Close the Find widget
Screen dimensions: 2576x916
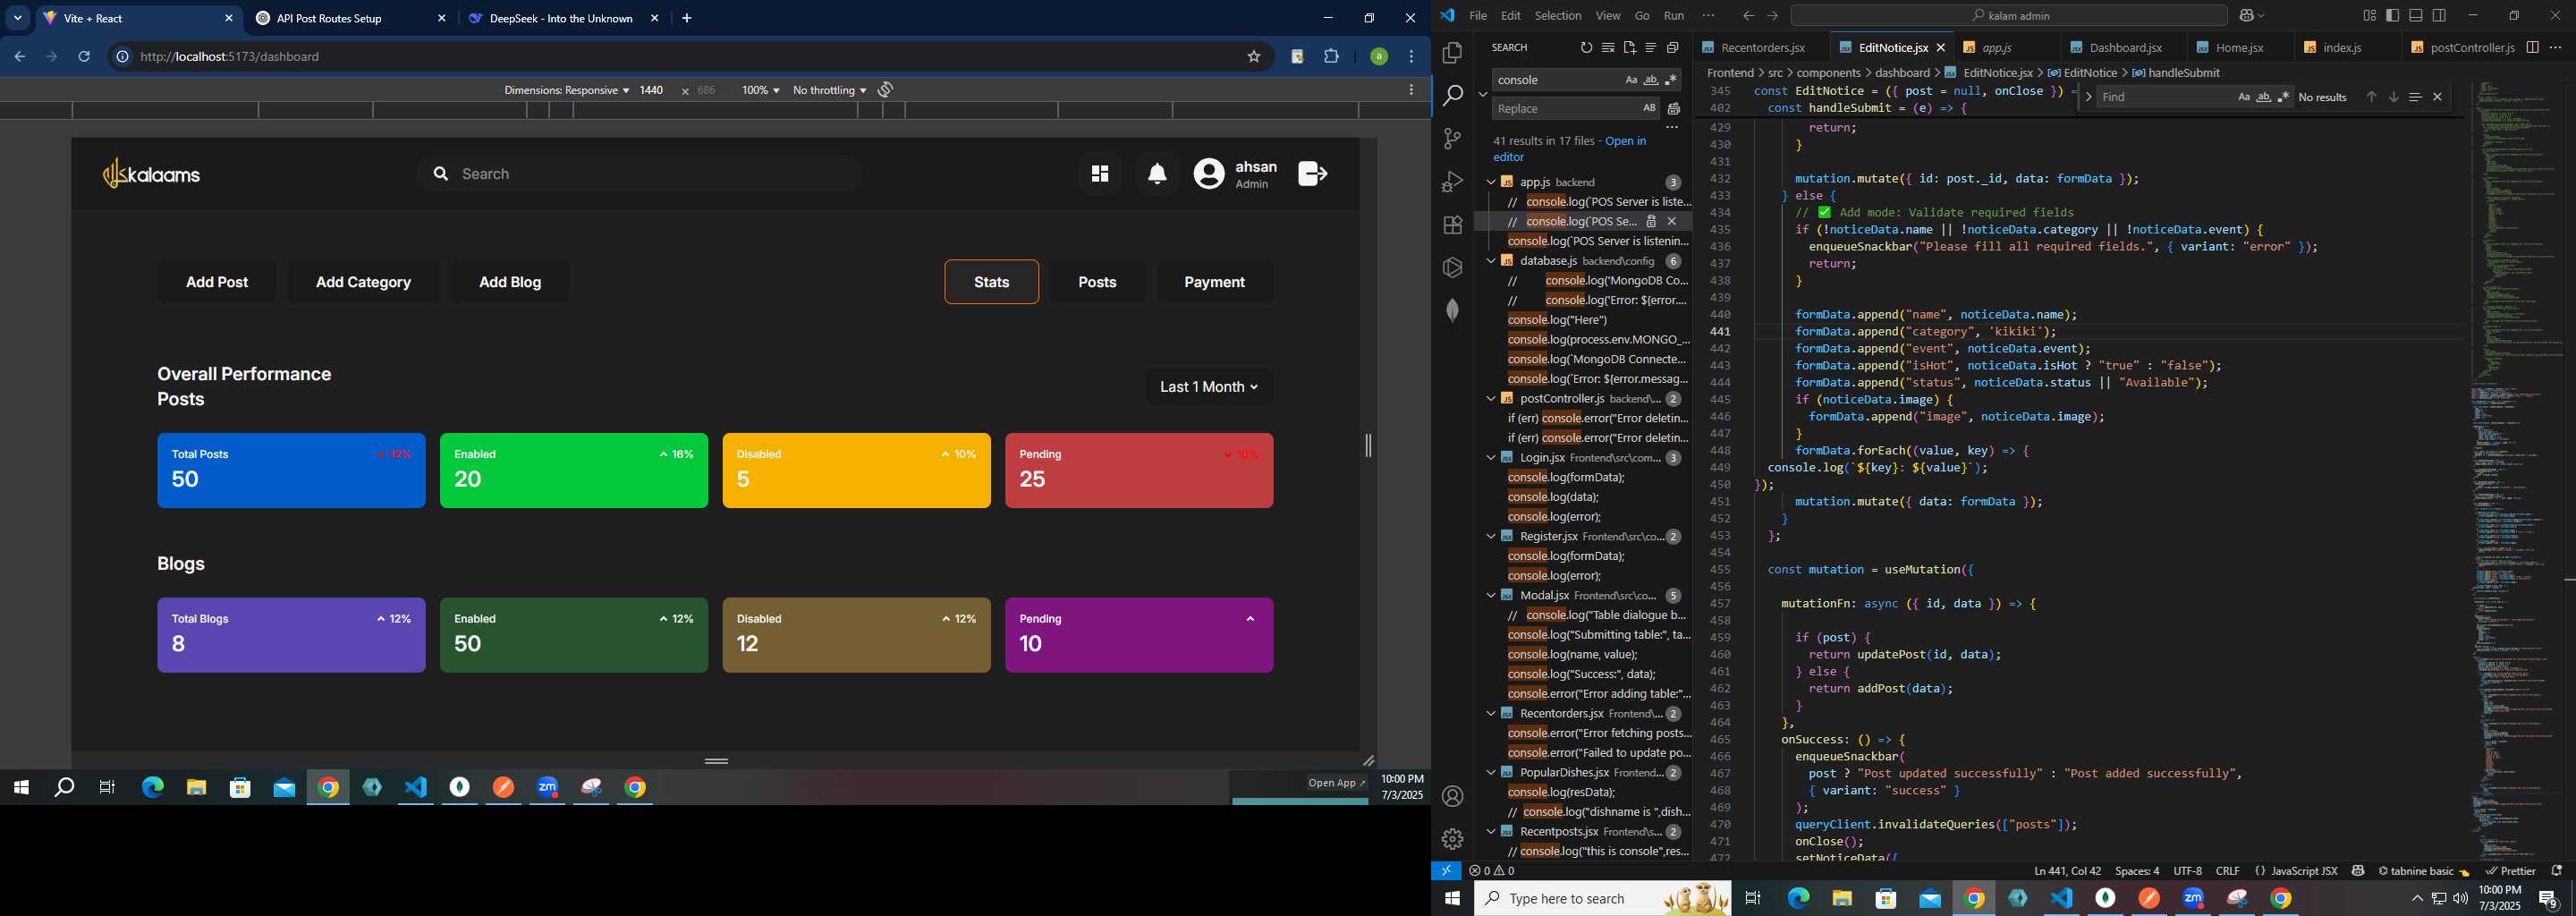coord(2437,97)
